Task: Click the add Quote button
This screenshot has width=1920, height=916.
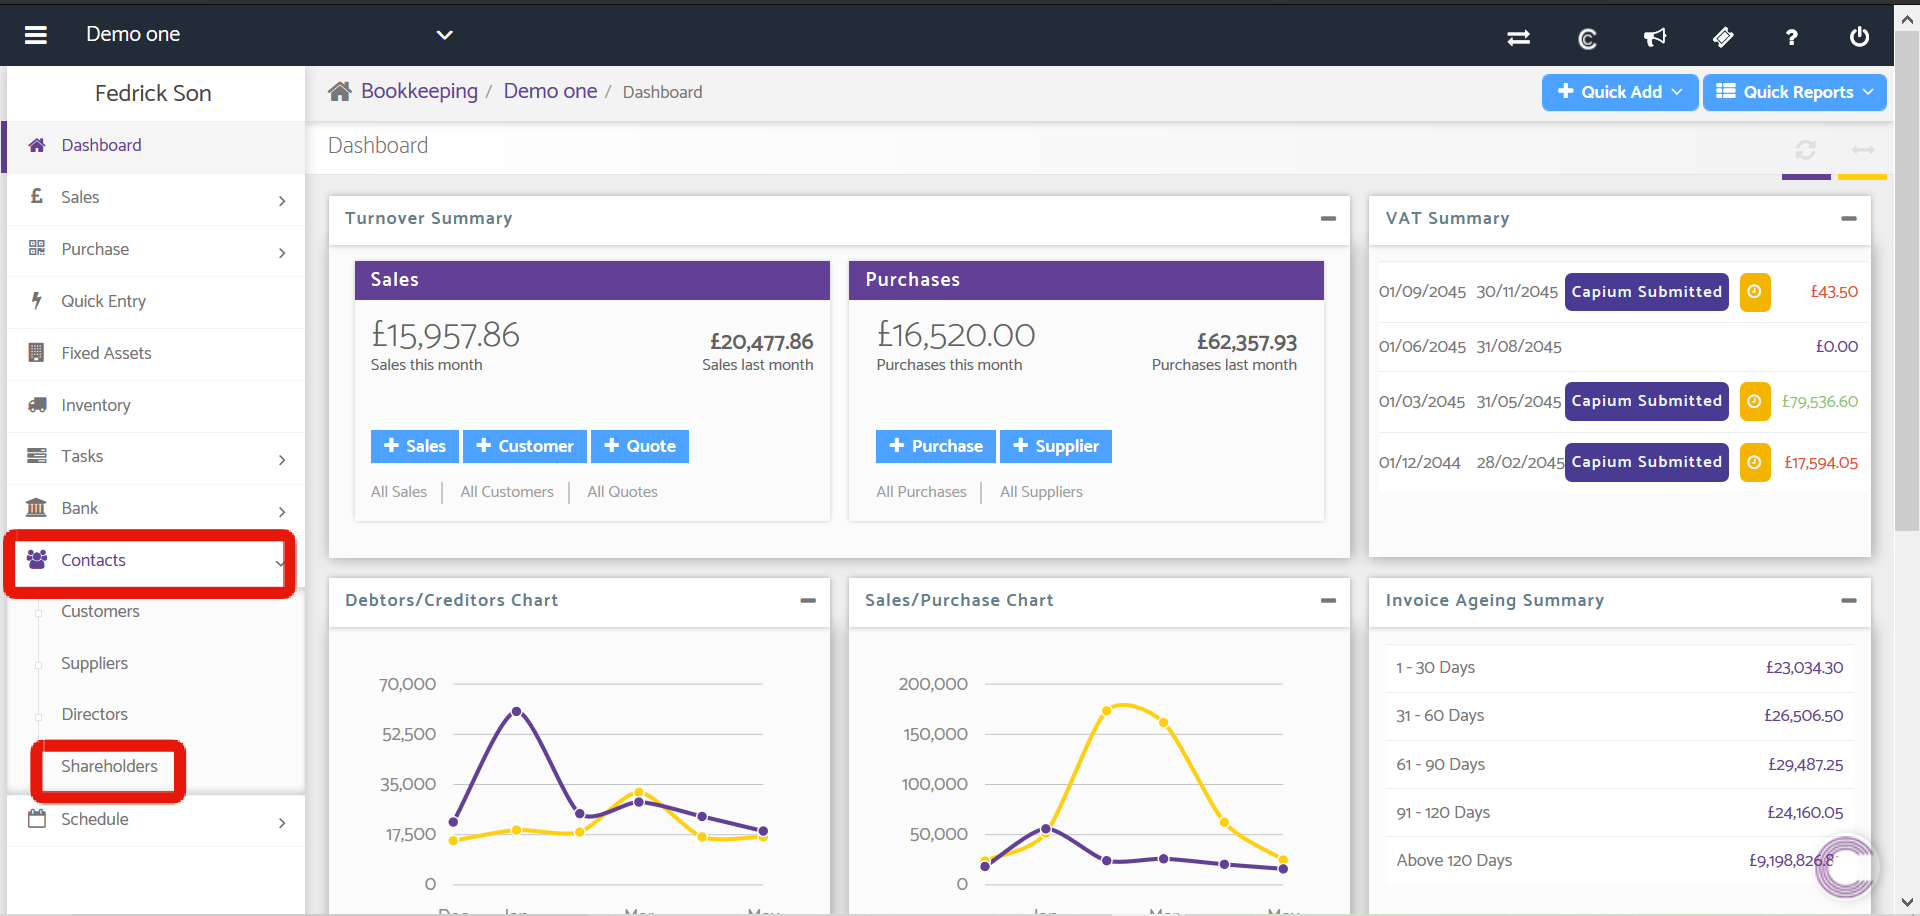Action: [x=640, y=446]
